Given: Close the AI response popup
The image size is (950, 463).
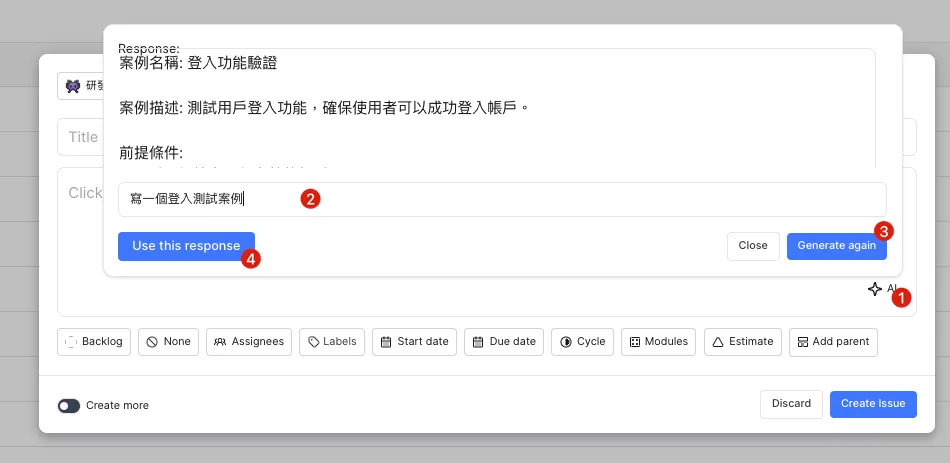Looking at the screenshot, I should coord(752,246).
